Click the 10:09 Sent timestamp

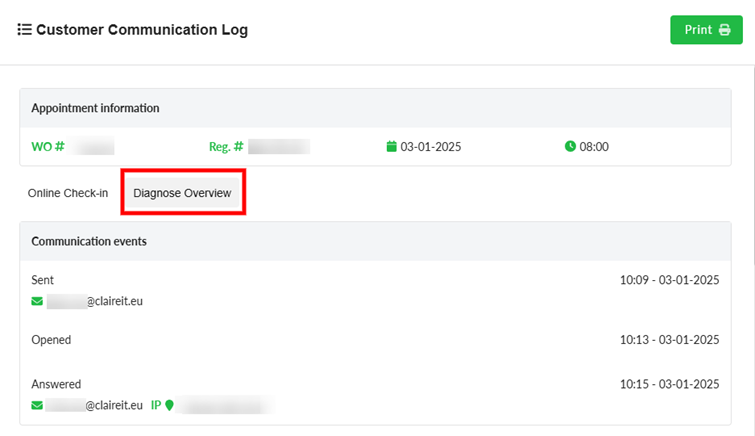coord(669,281)
